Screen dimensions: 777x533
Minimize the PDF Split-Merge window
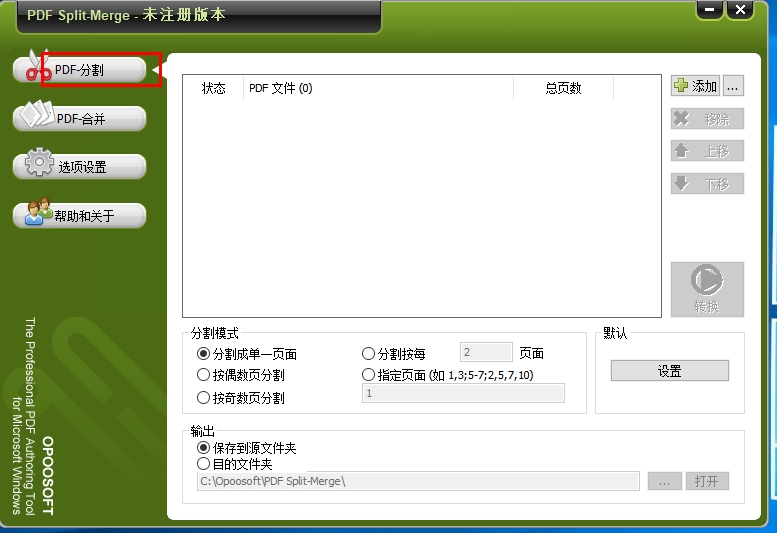click(710, 10)
